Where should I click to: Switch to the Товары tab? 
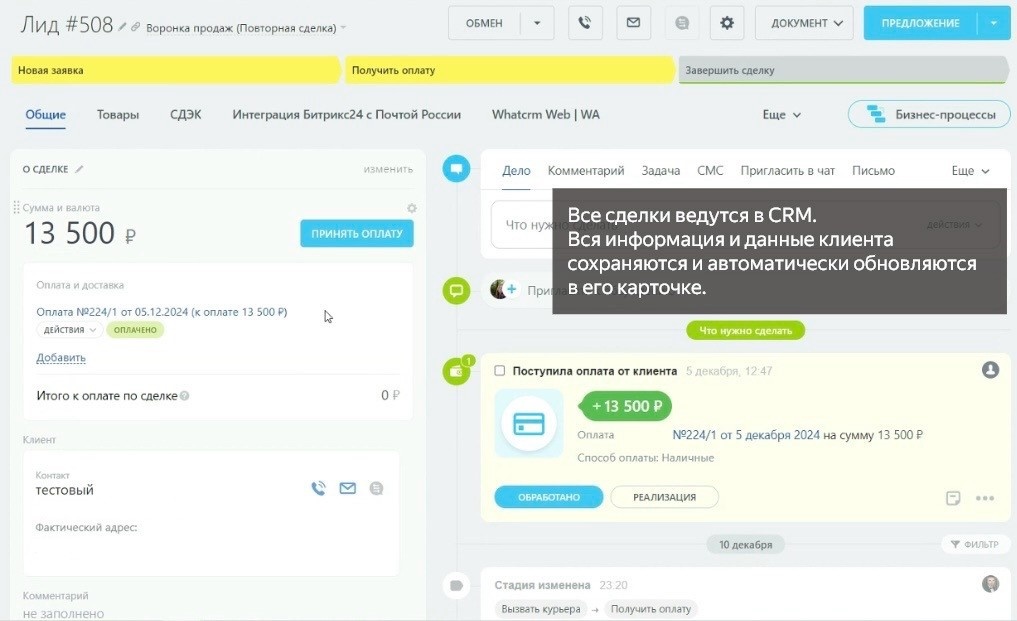point(118,115)
